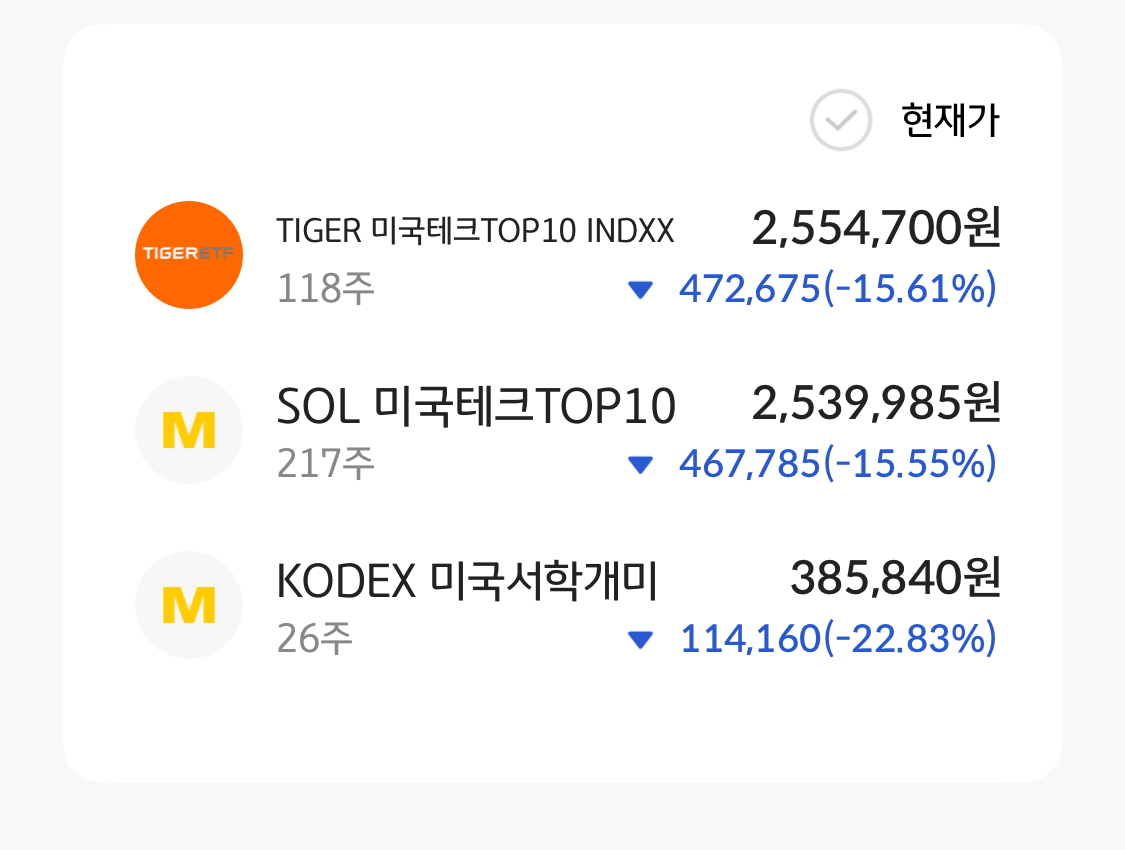Open the orange TIGER ETF logo

point(189,255)
